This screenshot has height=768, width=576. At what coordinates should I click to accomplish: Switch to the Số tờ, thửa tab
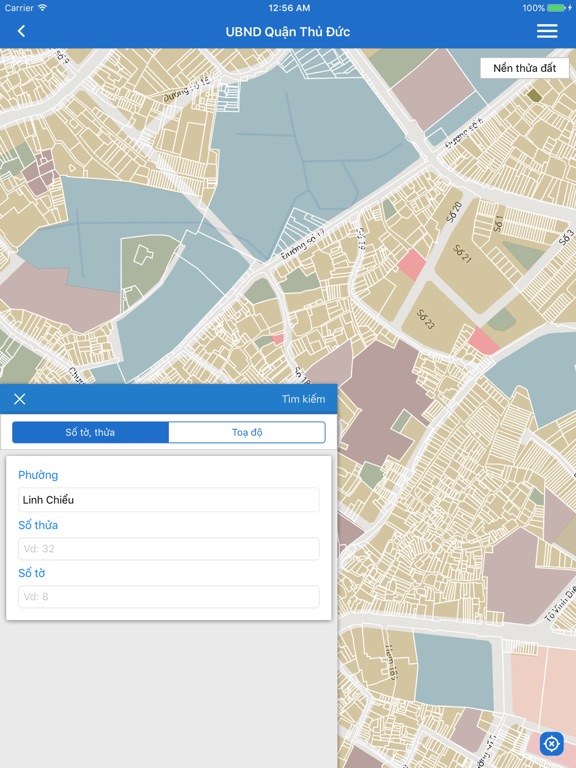90,432
